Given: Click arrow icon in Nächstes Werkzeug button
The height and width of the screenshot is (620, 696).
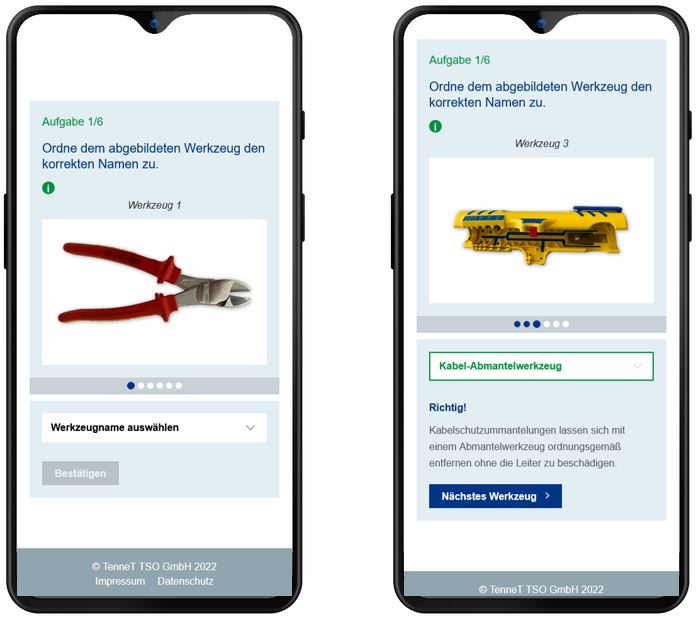Looking at the screenshot, I should click(x=547, y=496).
